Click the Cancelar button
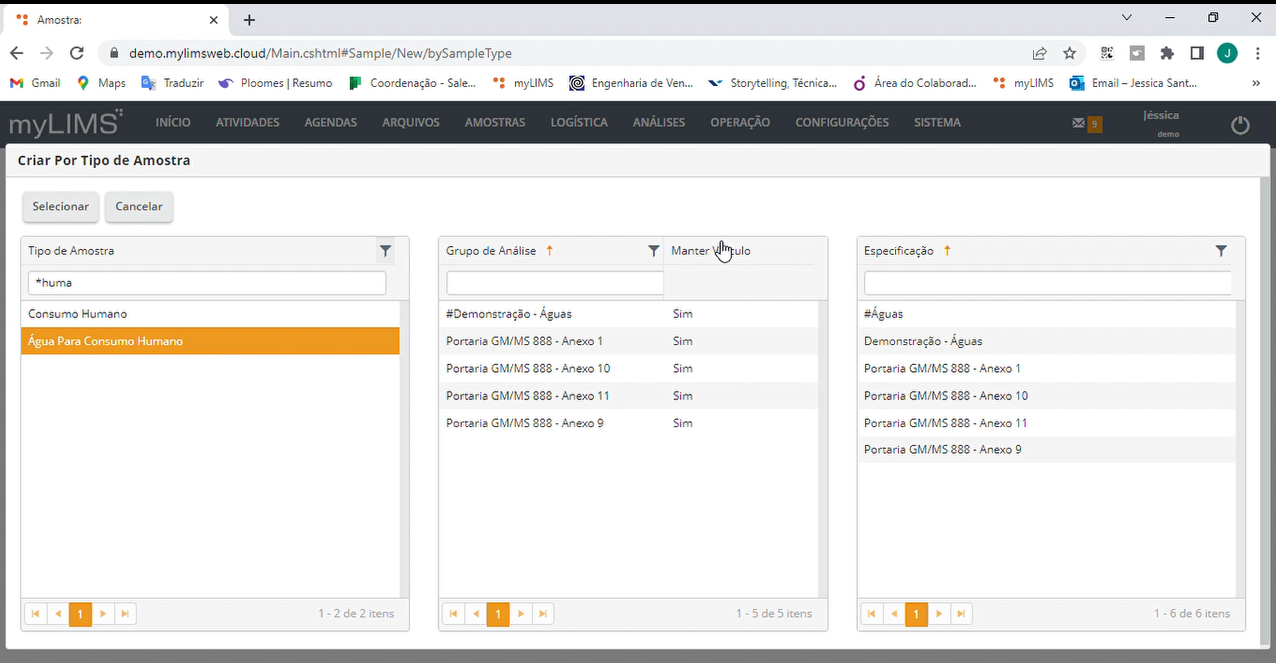The height and width of the screenshot is (663, 1276). click(139, 206)
